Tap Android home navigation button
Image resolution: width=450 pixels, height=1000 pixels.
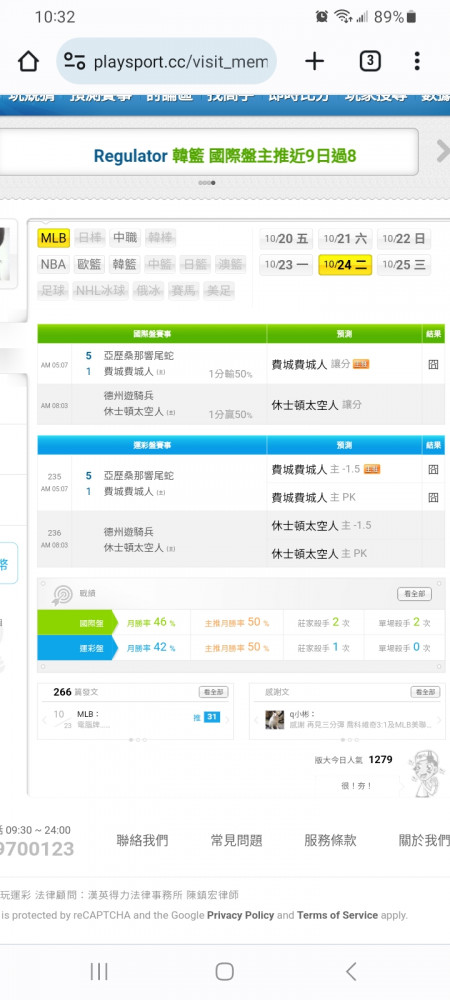[224, 971]
